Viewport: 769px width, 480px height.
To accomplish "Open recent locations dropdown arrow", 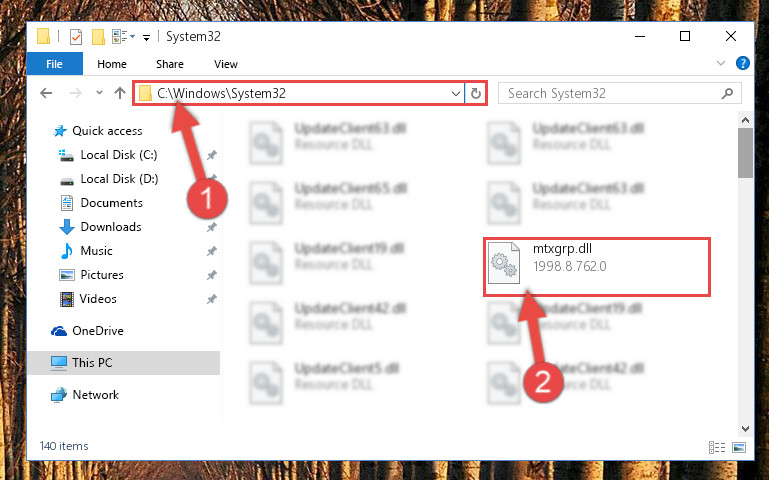I will coord(99,92).
